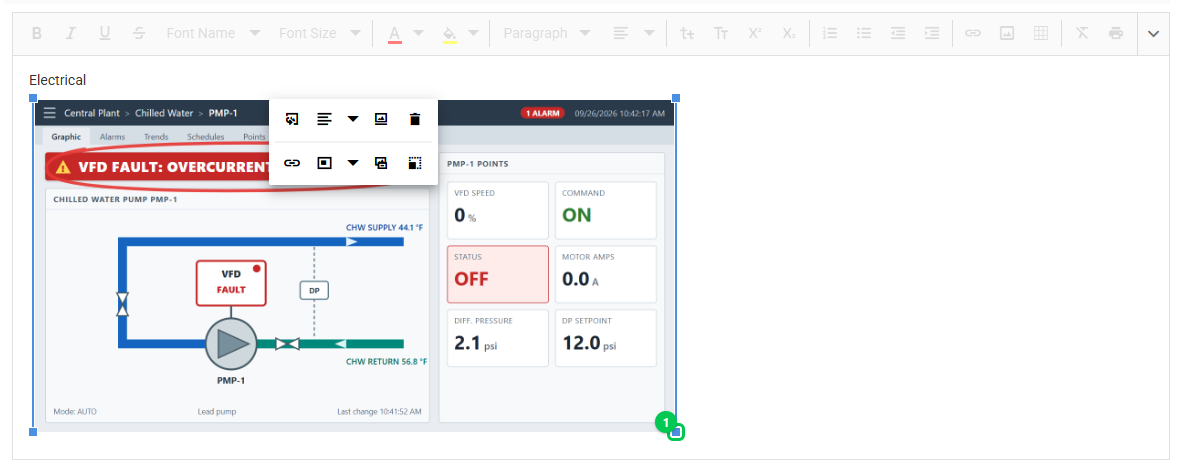Expand the toolbar with the chevron button
The height and width of the screenshot is (476, 1182).
[1153, 33]
